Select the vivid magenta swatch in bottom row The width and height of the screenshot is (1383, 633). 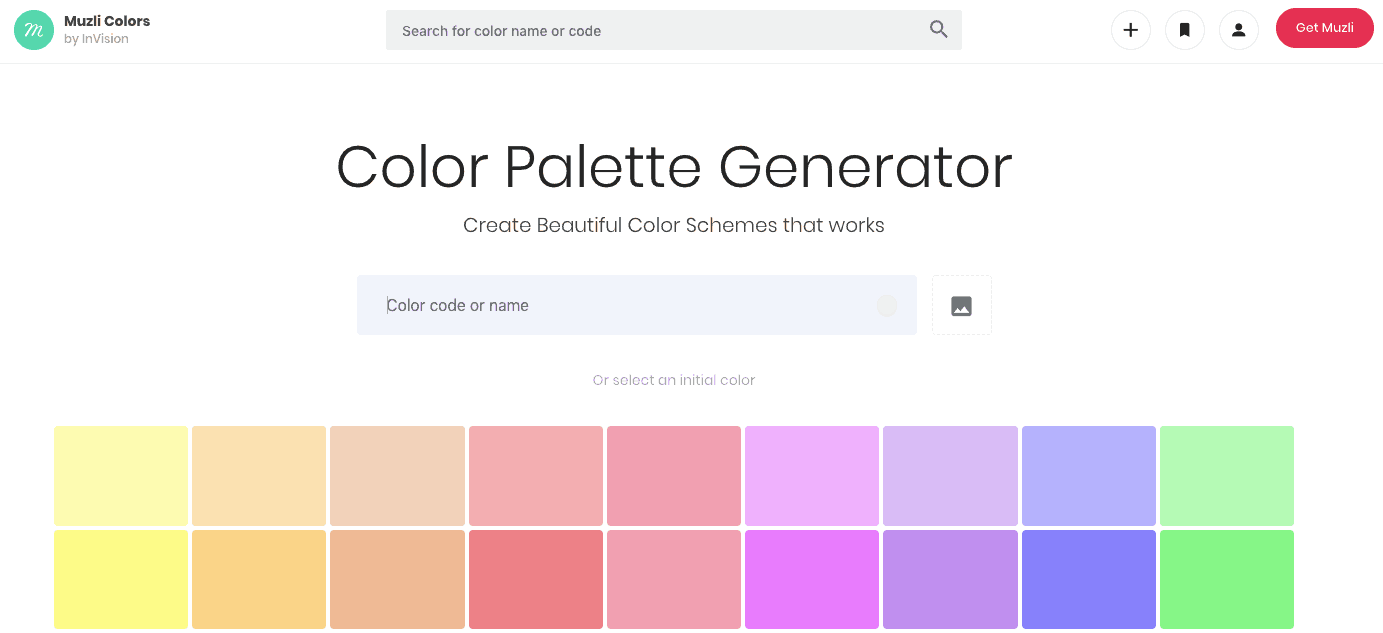[812, 580]
